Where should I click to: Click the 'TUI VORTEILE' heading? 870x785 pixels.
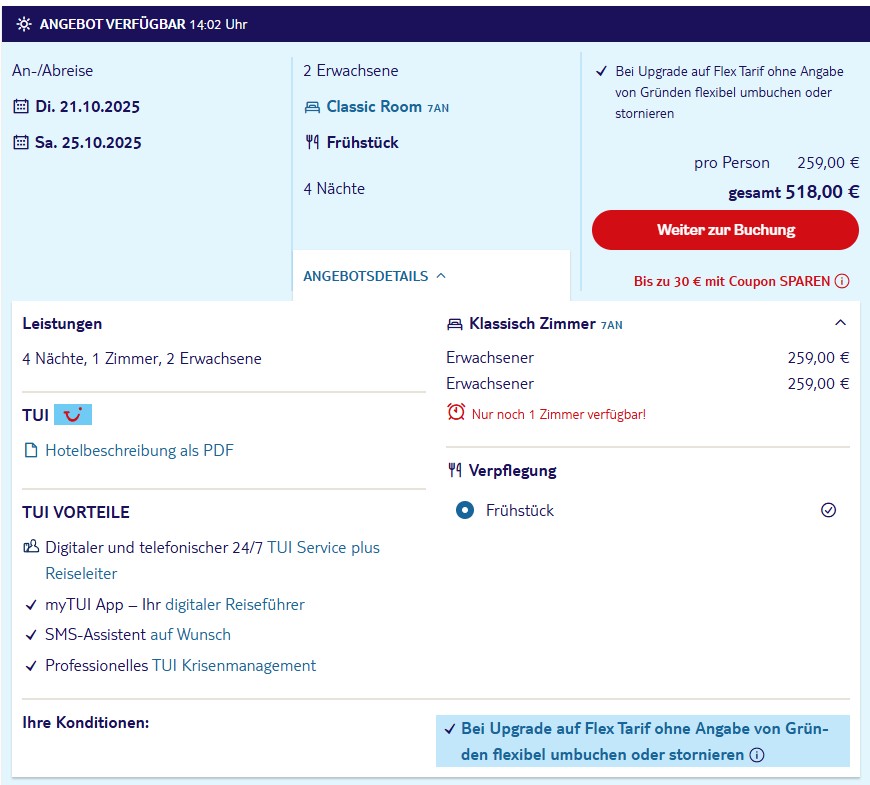[x=76, y=512]
